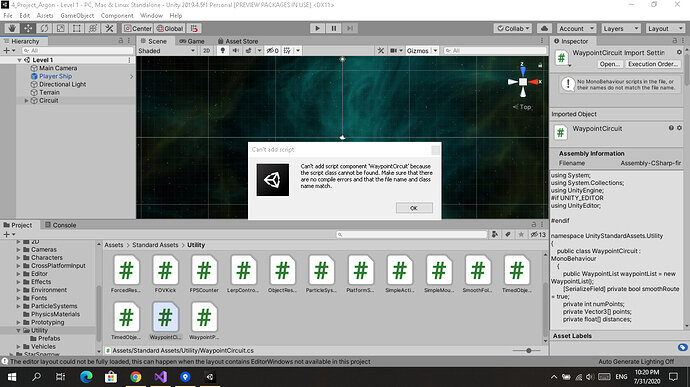The height and width of the screenshot is (387, 690).
Task: Select the Rect transform tool
Action: pos(77,28)
